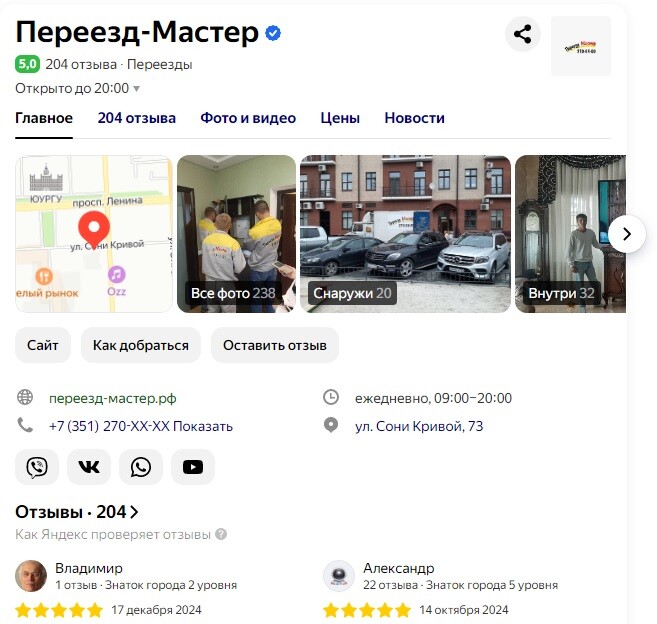The width and height of the screenshot is (657, 624).
Task: Open the YouTube channel icon
Action: 193,467
